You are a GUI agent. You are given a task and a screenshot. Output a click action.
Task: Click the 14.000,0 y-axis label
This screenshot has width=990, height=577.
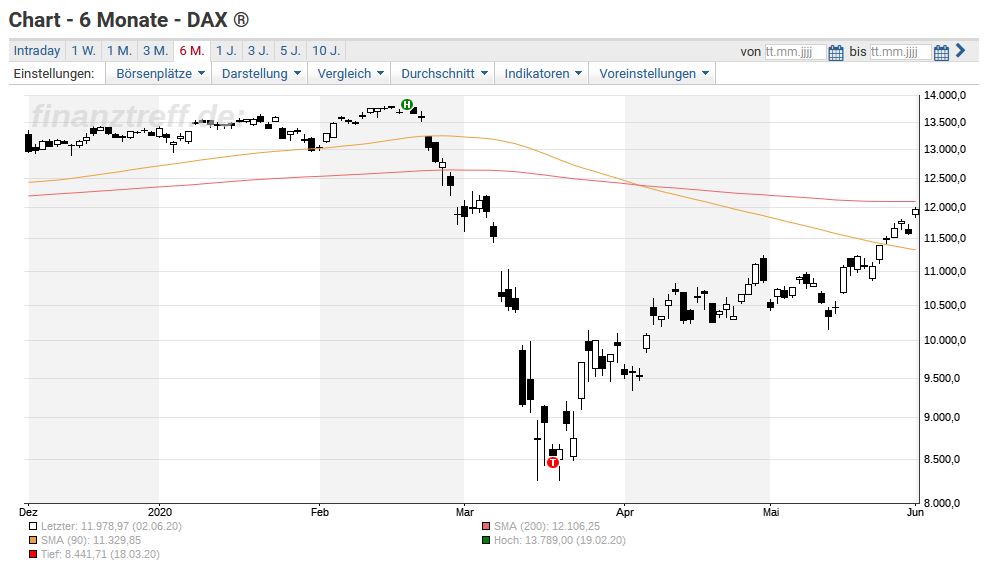(x=945, y=95)
